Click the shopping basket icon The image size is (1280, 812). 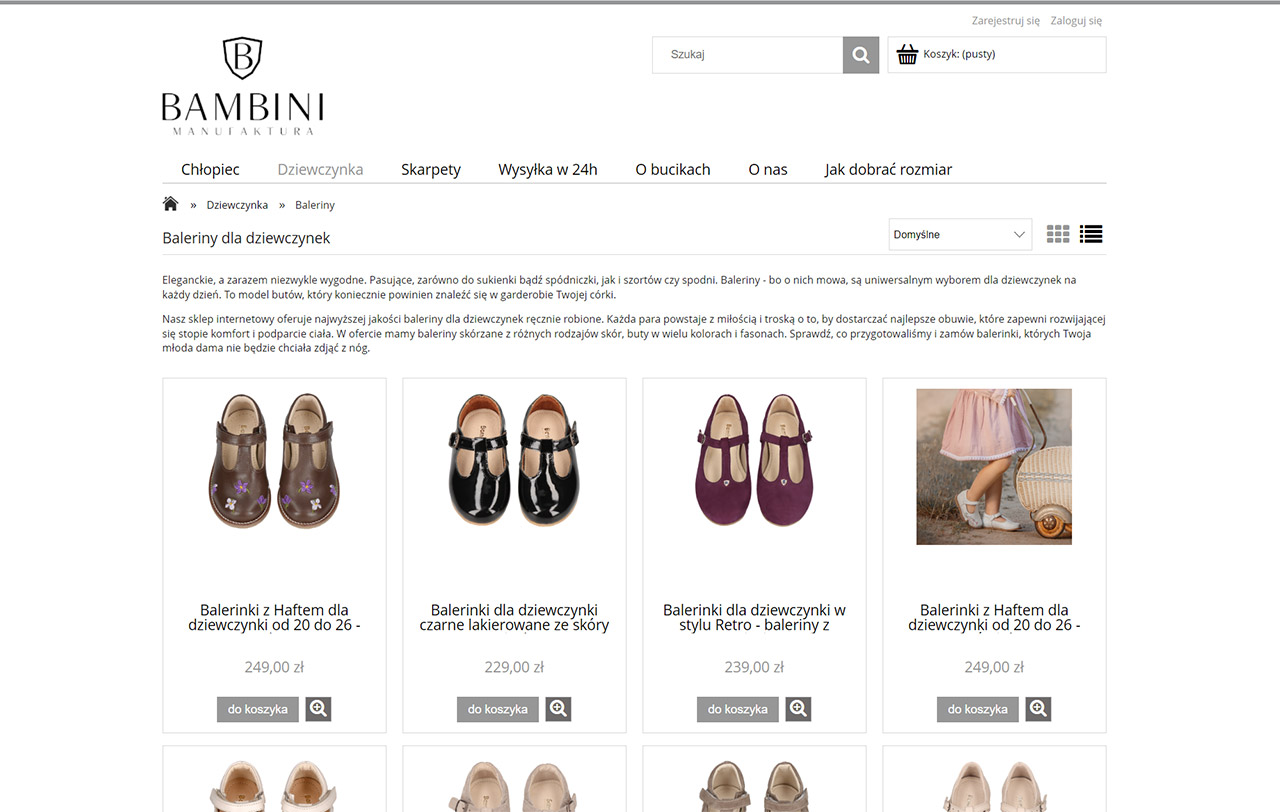907,54
